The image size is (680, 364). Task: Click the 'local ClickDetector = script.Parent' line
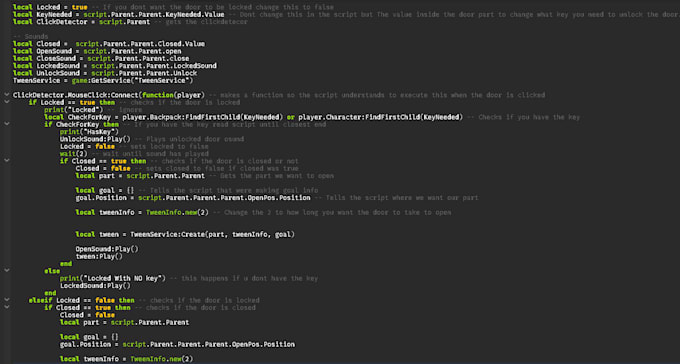pos(82,22)
